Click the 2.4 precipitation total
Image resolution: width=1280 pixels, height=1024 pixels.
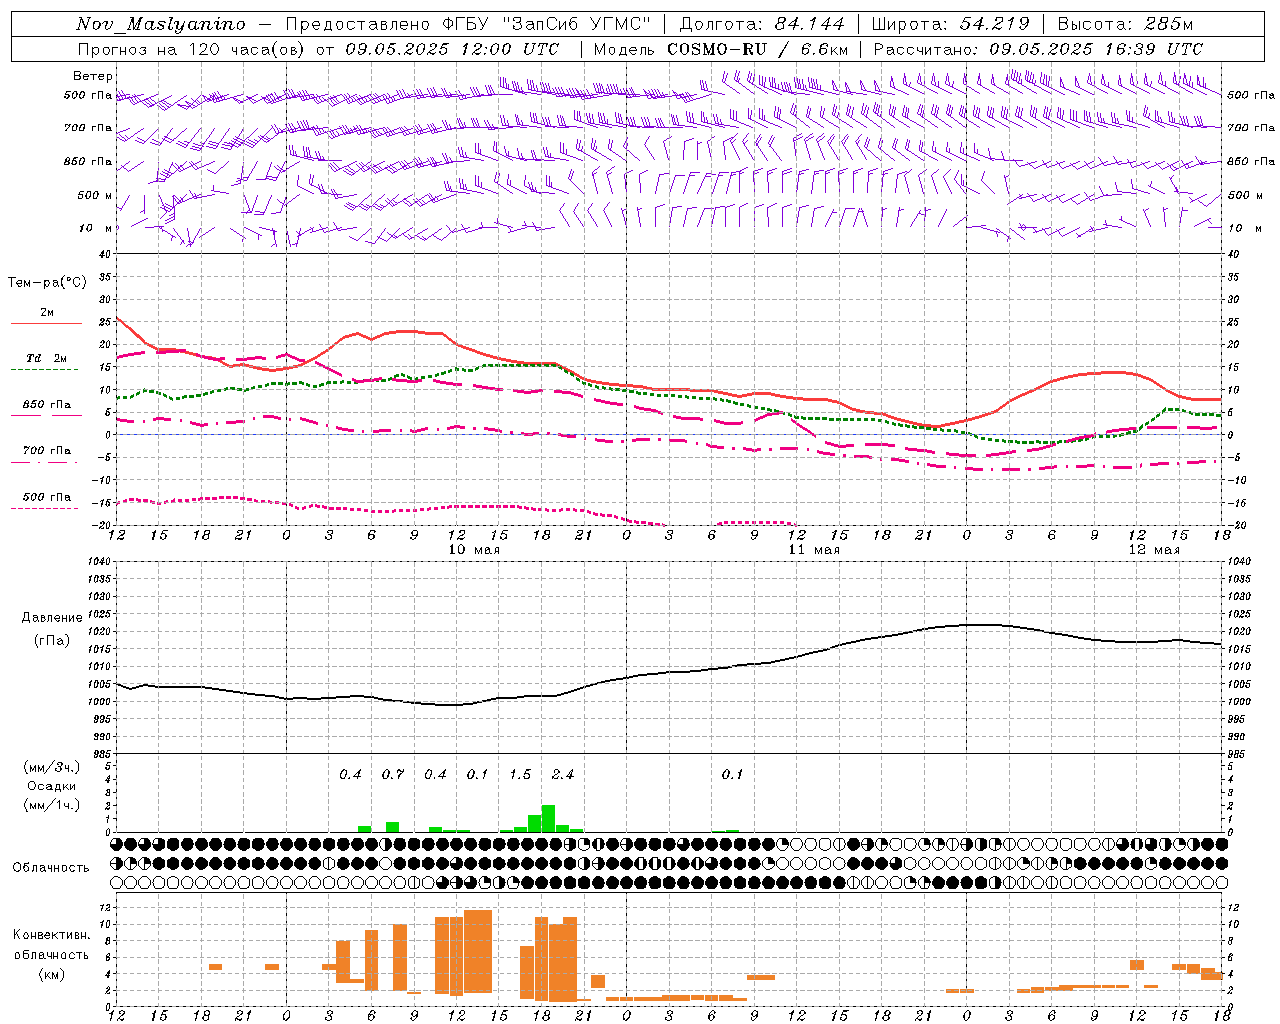coord(563,774)
